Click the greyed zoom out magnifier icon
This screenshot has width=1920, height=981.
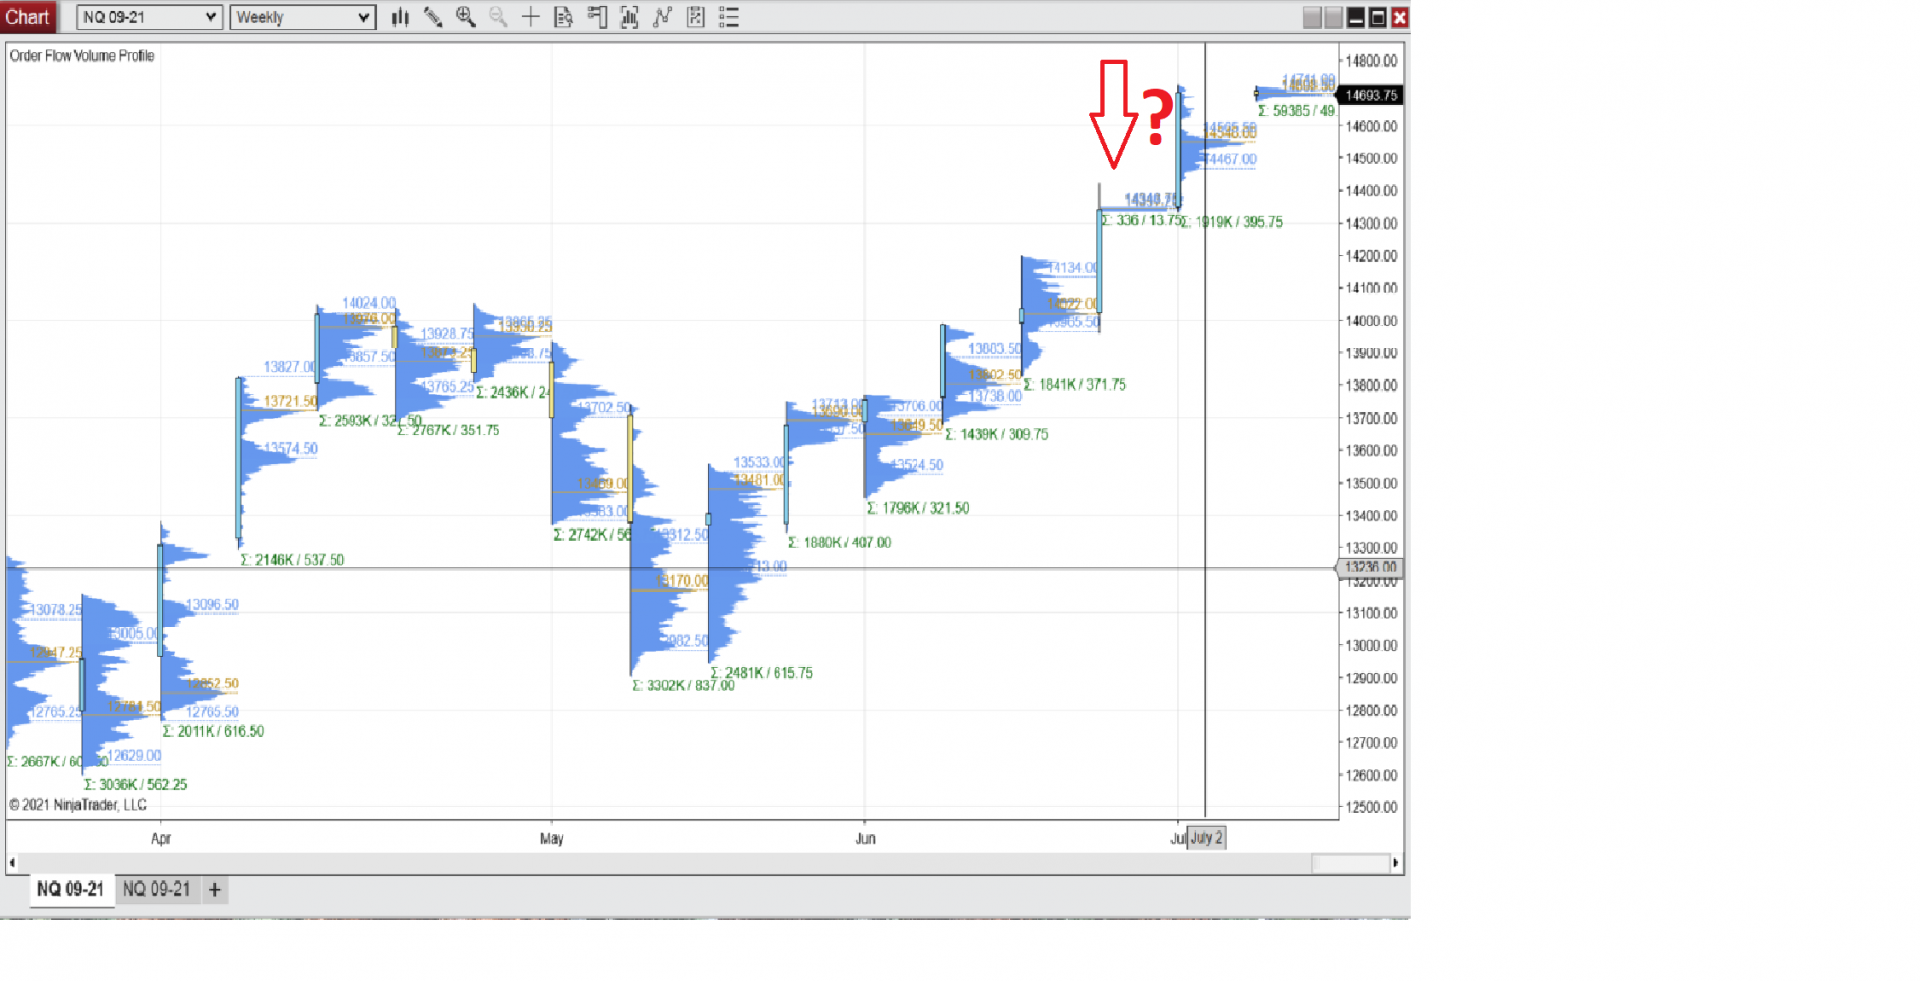click(x=498, y=17)
